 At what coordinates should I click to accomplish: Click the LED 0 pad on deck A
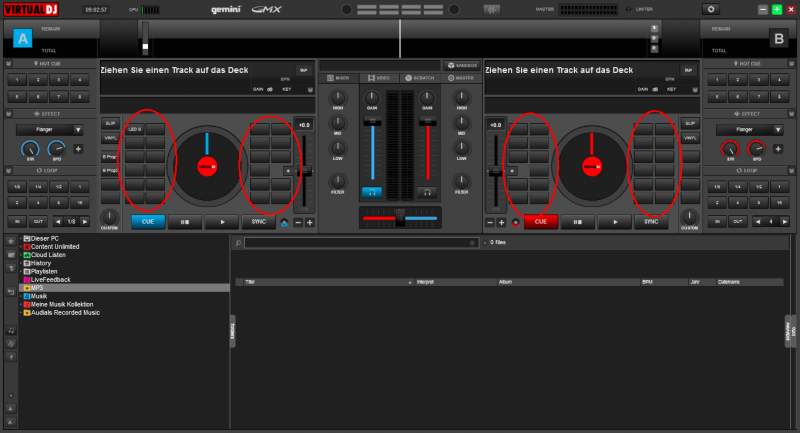135,129
